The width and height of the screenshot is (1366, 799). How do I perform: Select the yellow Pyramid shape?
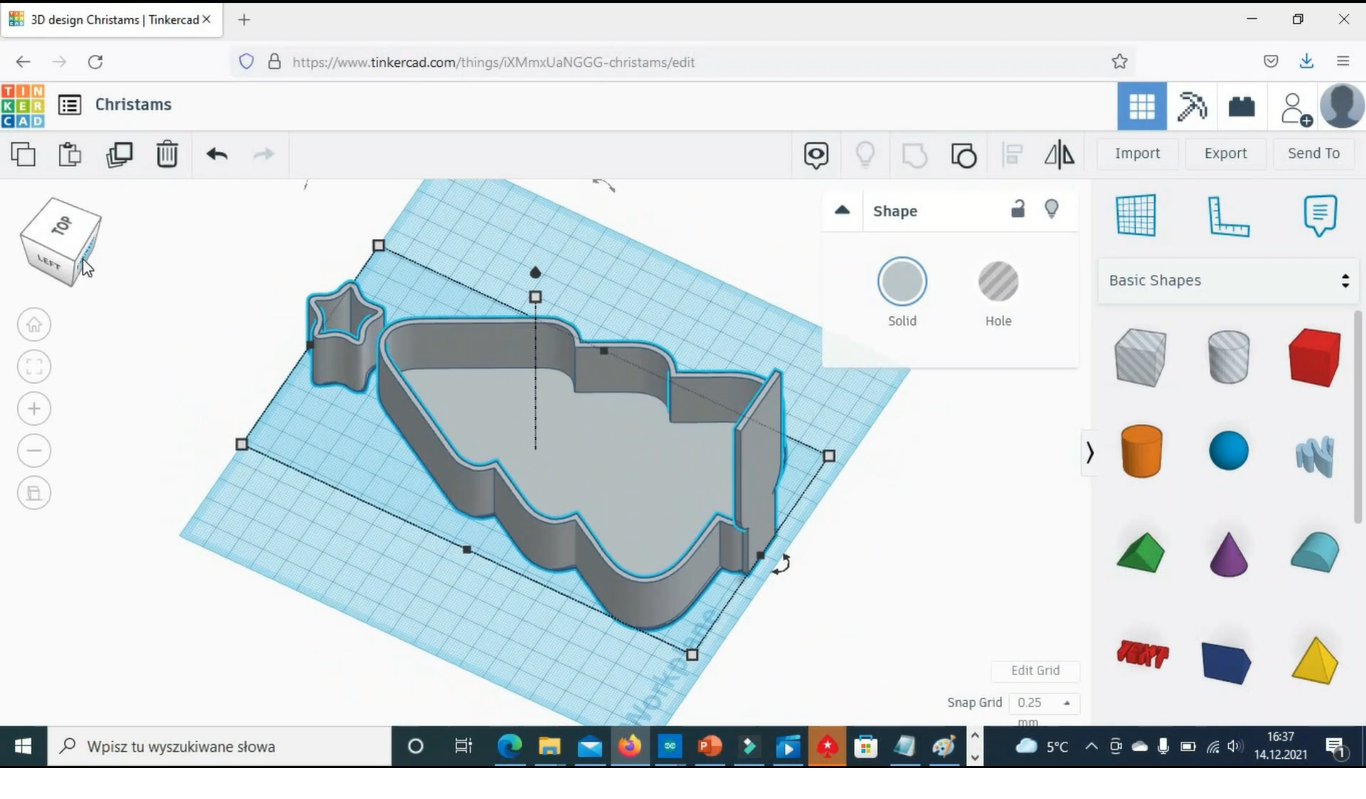[1315, 660]
